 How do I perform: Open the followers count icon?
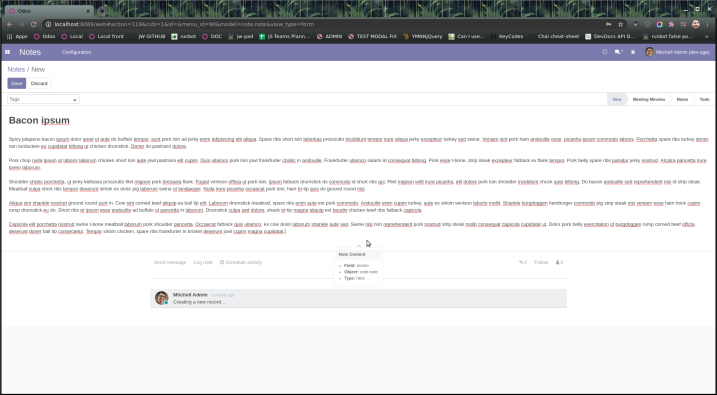pyautogui.click(x=559, y=262)
